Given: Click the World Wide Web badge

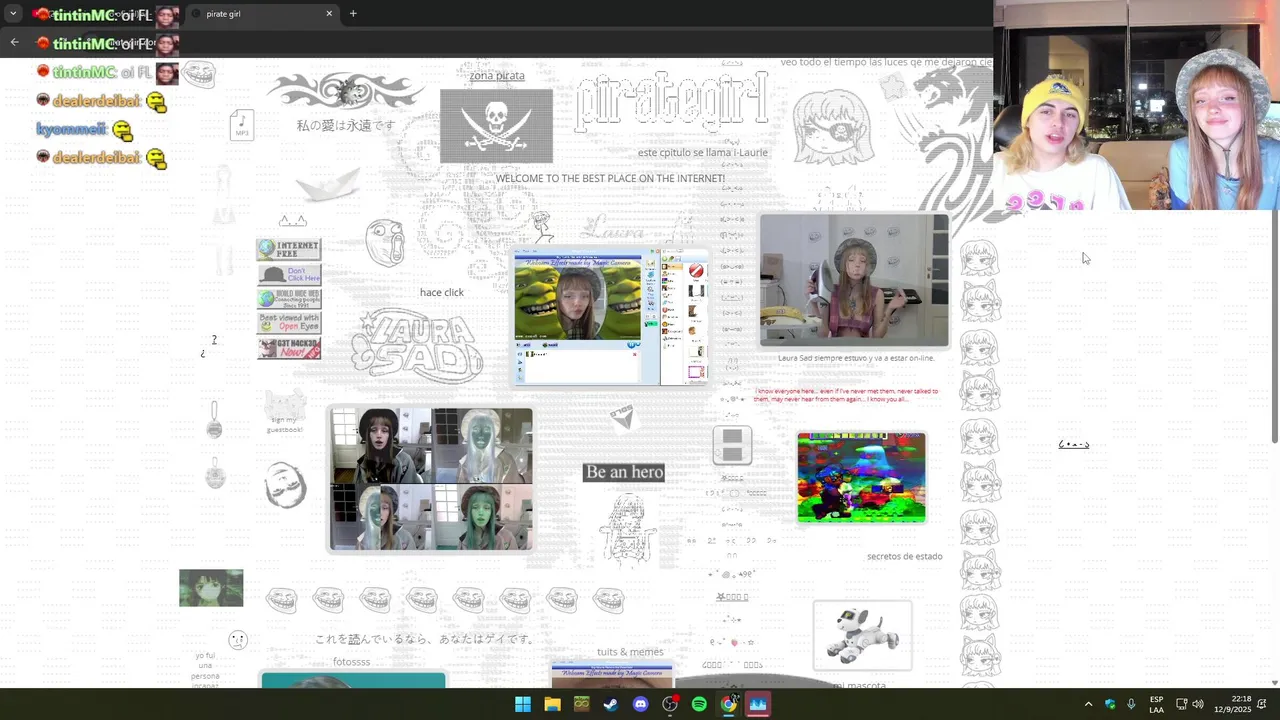Looking at the screenshot, I should point(289,298).
